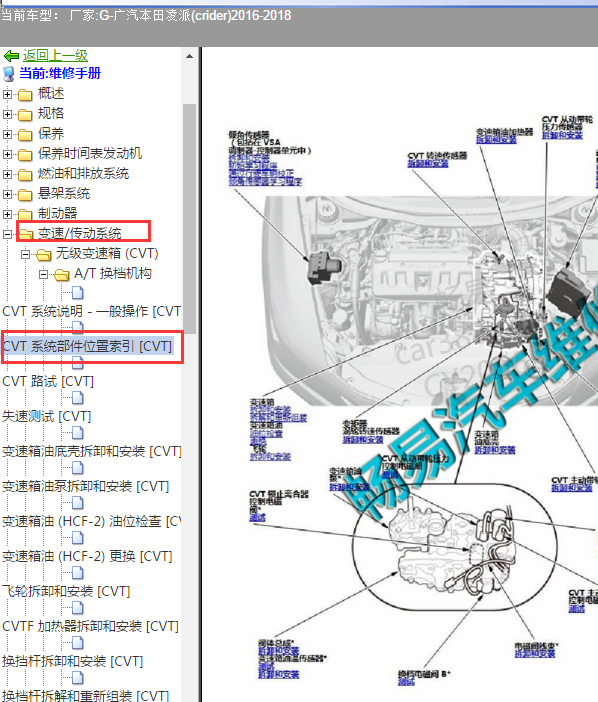Select 概述 in the tree
The height and width of the screenshot is (702, 598).
[x=51, y=94]
